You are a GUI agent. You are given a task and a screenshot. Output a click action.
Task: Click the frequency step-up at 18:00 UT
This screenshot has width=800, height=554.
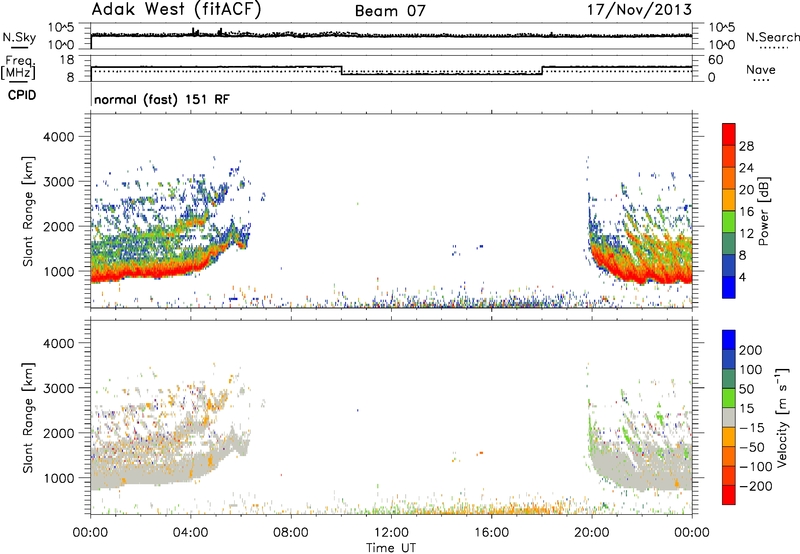pyautogui.click(x=542, y=70)
